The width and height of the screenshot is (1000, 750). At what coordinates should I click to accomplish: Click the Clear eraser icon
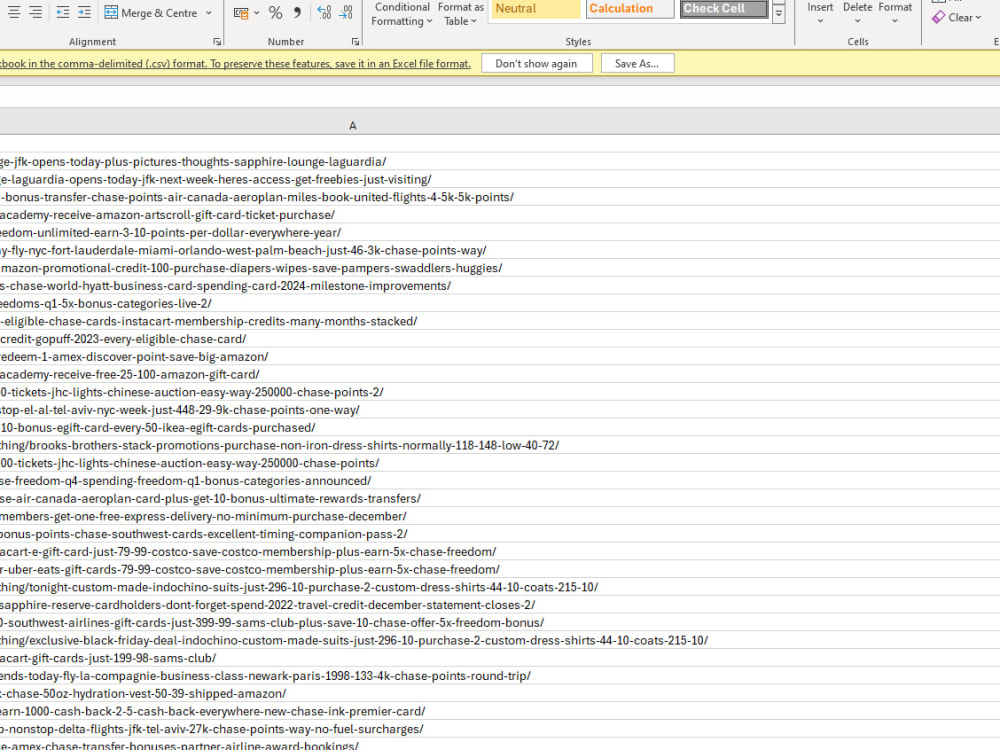[x=938, y=17]
